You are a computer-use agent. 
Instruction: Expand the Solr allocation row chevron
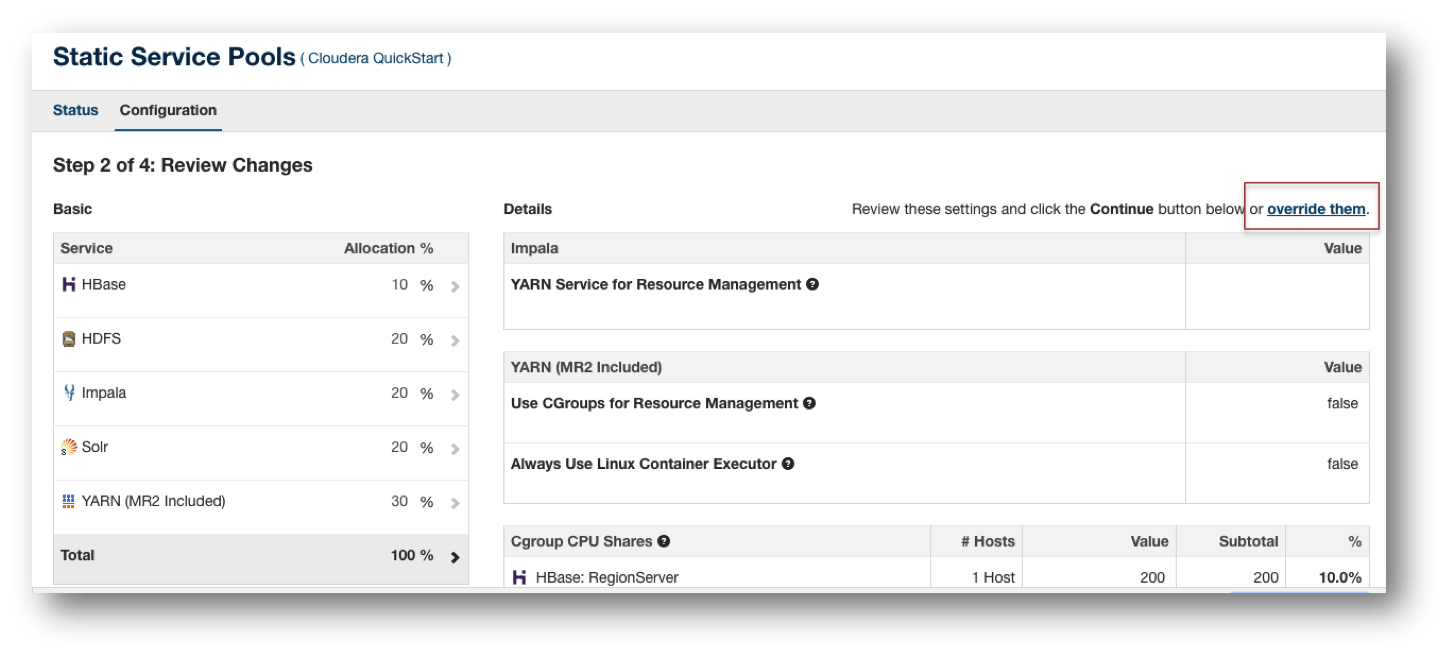coord(455,449)
